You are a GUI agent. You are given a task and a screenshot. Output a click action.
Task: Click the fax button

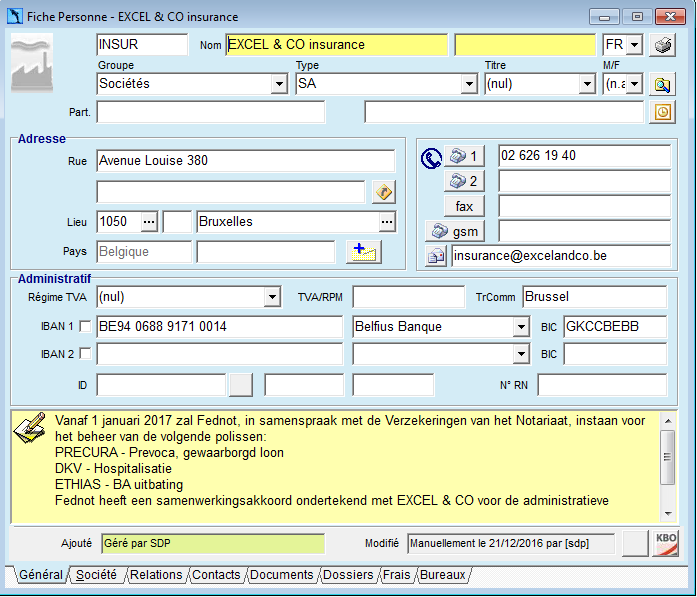(x=464, y=206)
